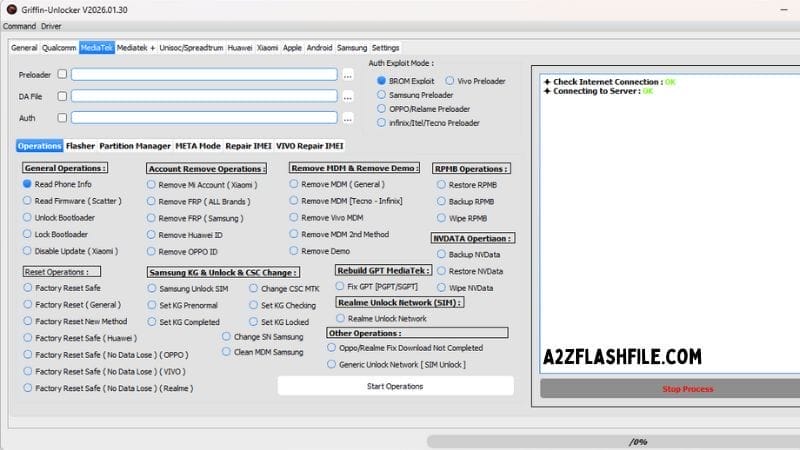
Task: Open the Command menu
Action: coord(19,26)
